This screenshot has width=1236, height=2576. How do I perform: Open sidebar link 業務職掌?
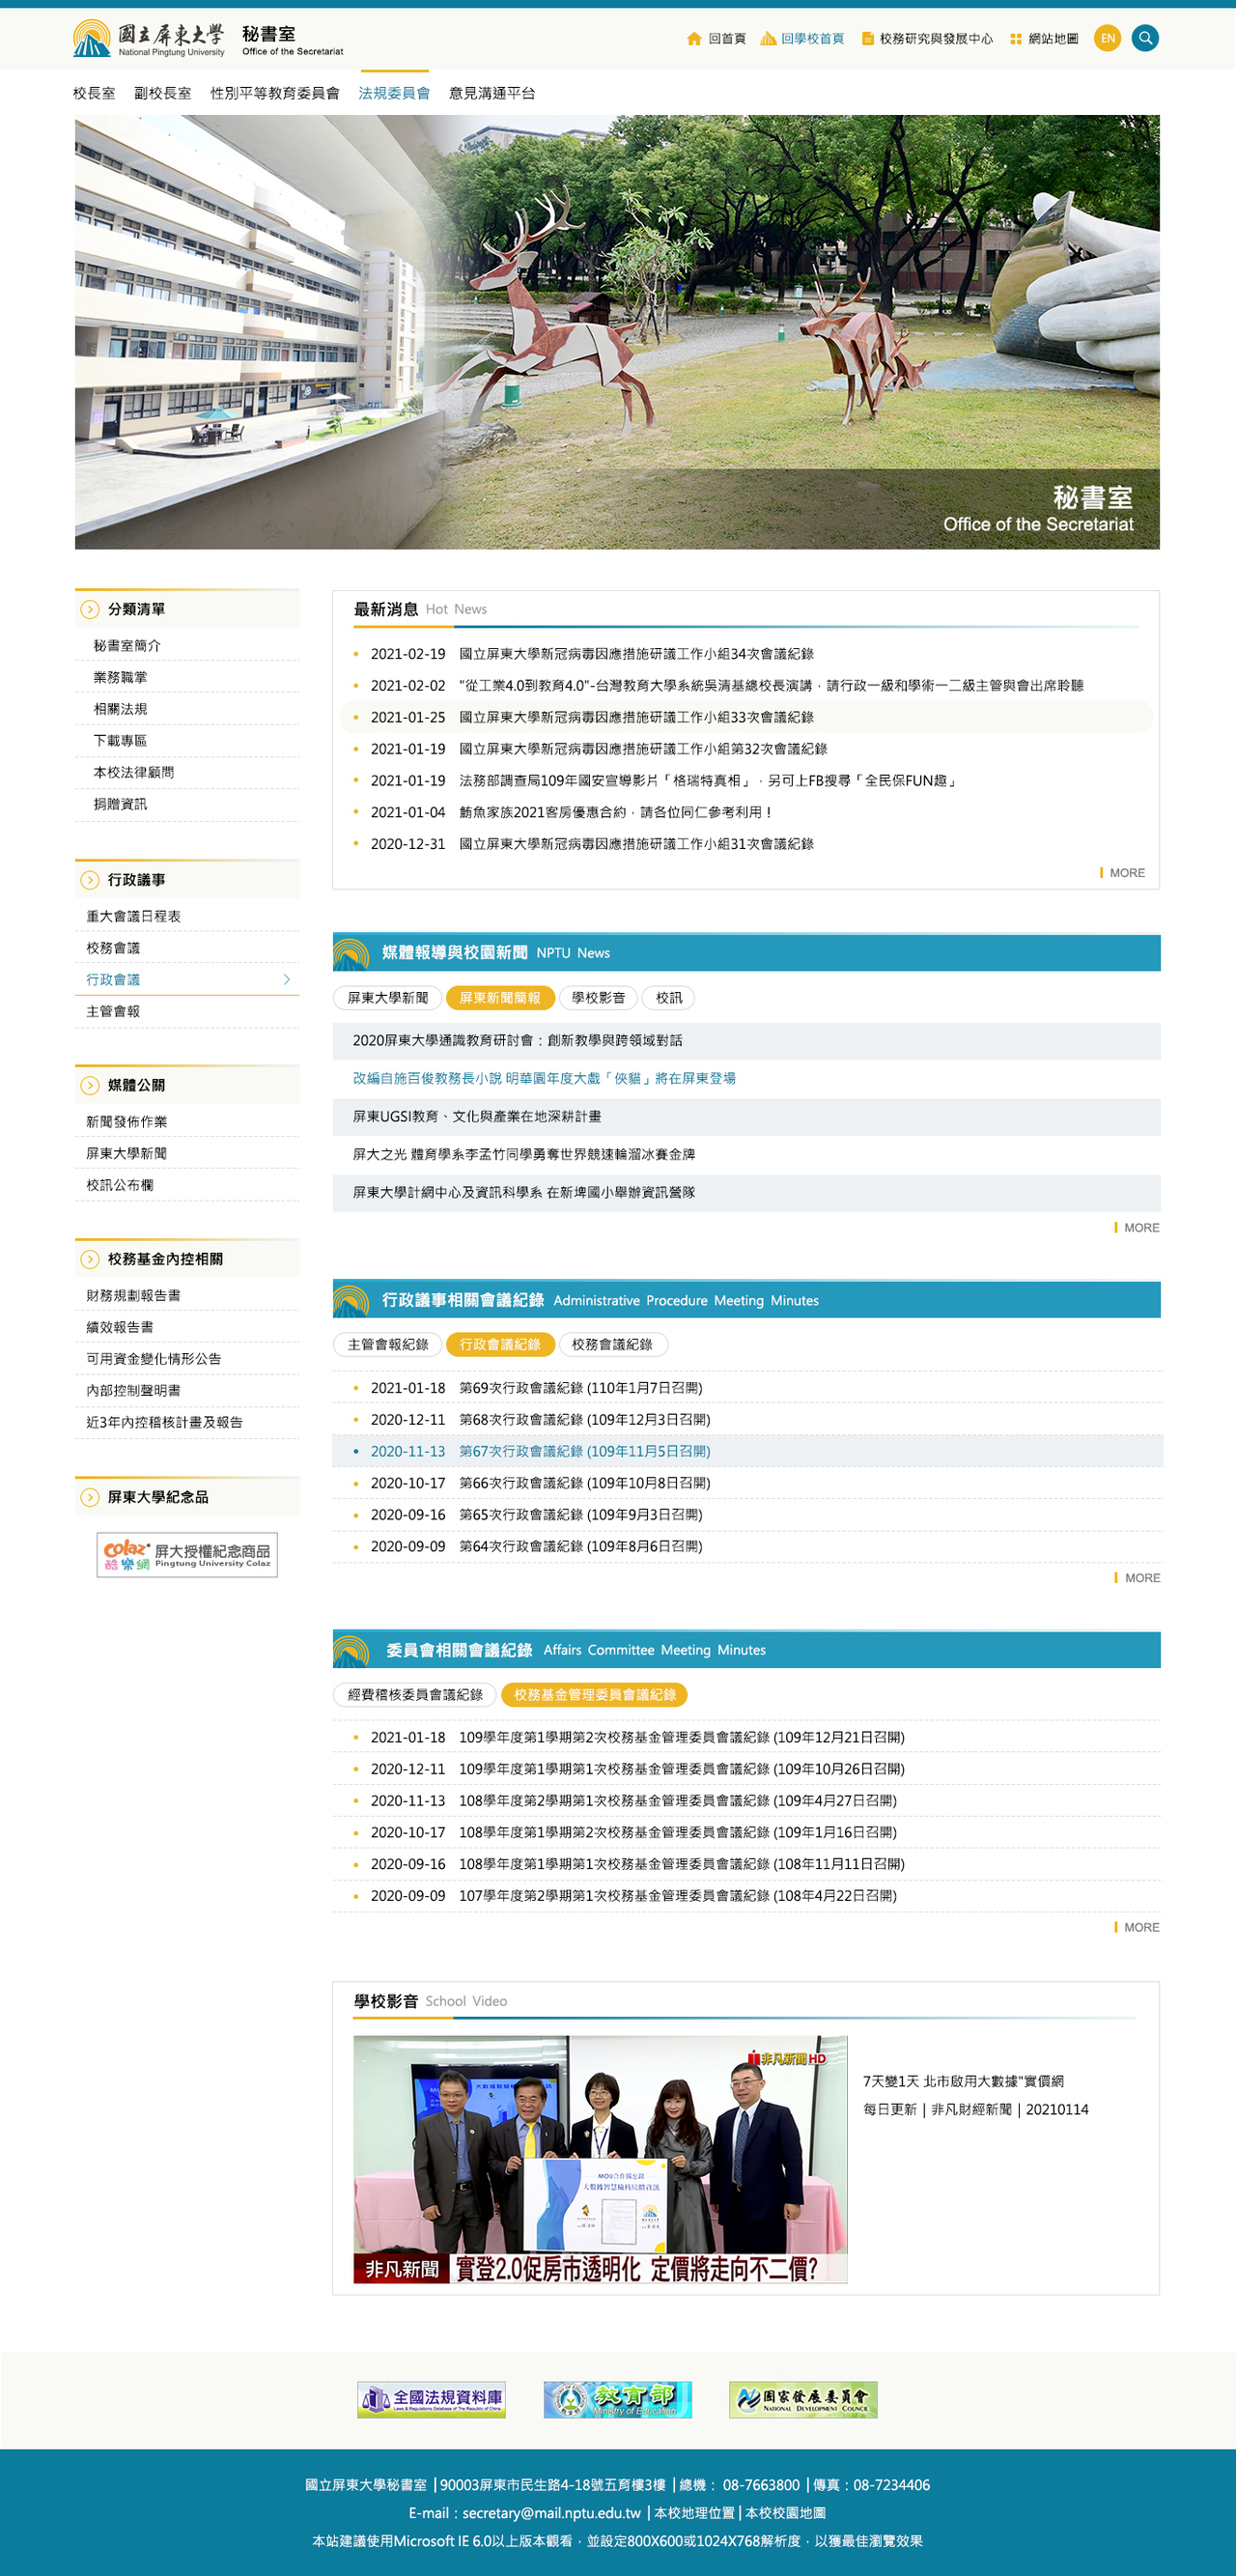coord(120,678)
